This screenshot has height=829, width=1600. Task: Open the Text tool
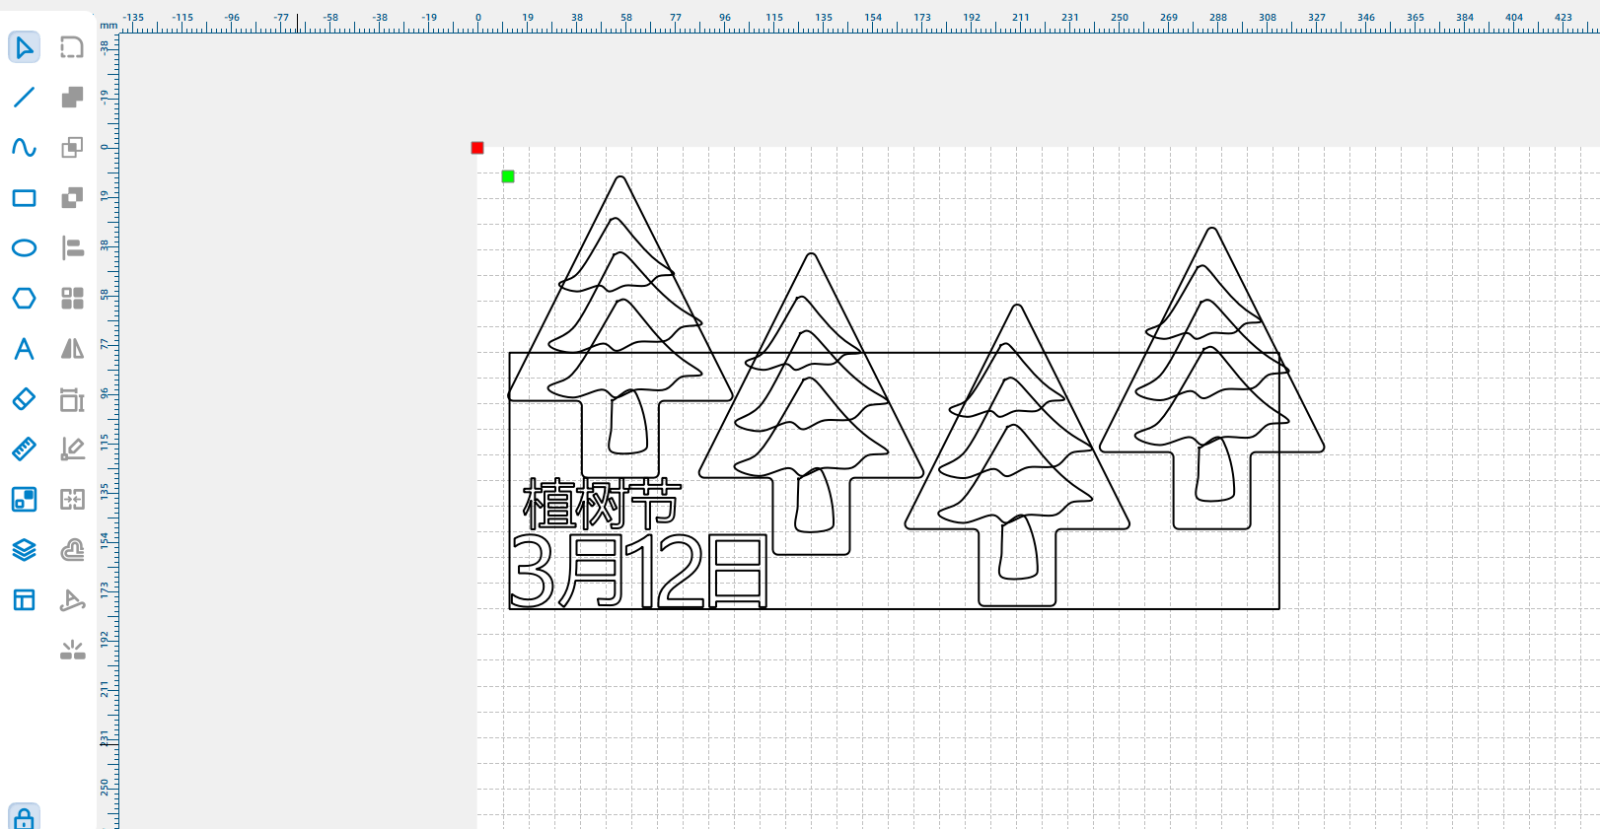[x=24, y=349]
